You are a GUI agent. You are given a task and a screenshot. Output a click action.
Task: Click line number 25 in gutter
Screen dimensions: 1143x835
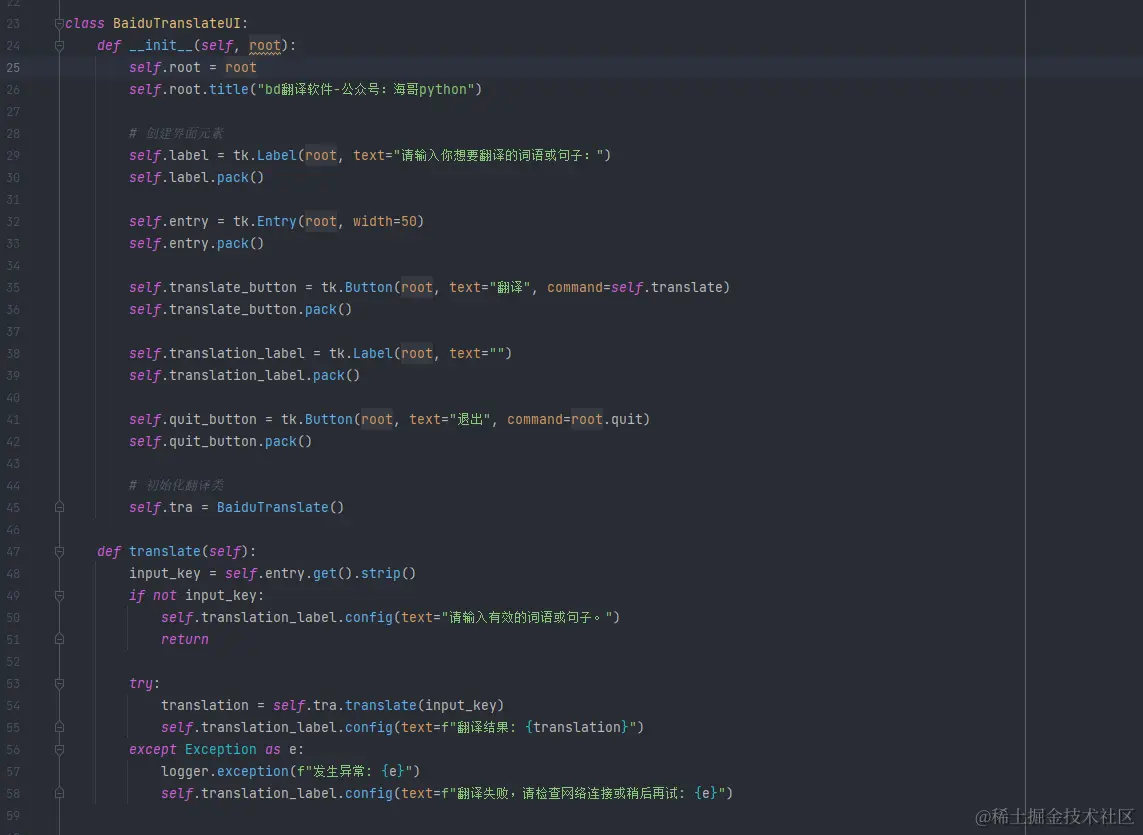coord(13,67)
